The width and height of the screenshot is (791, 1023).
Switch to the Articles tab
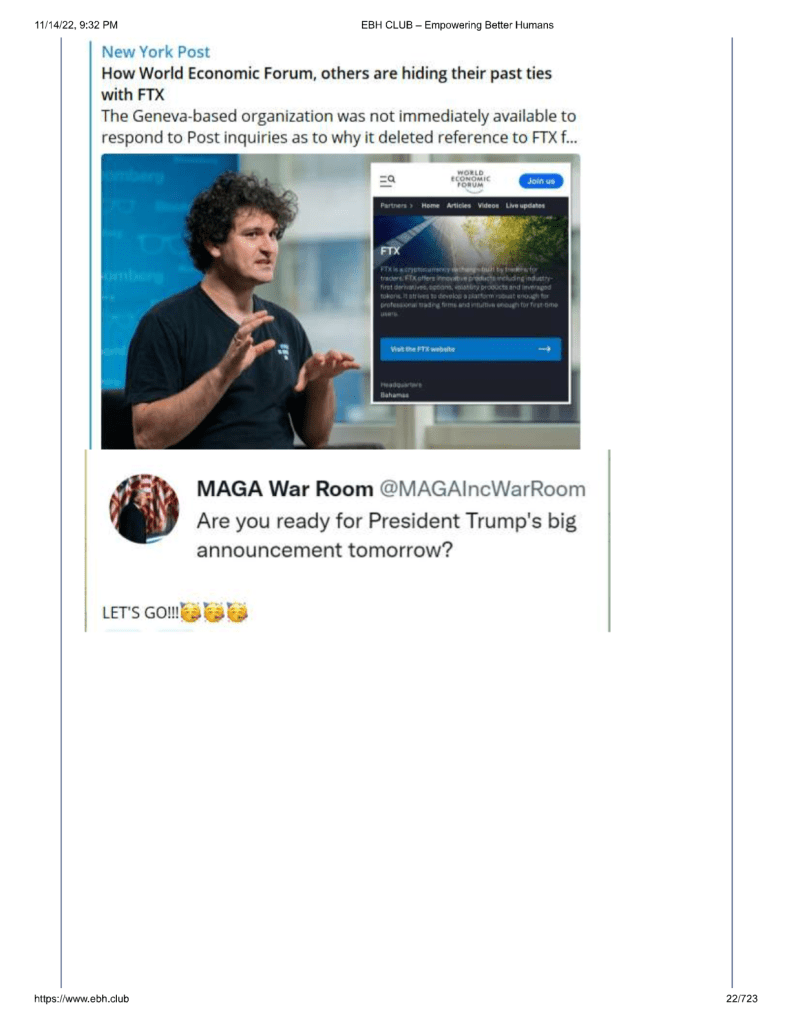459,206
